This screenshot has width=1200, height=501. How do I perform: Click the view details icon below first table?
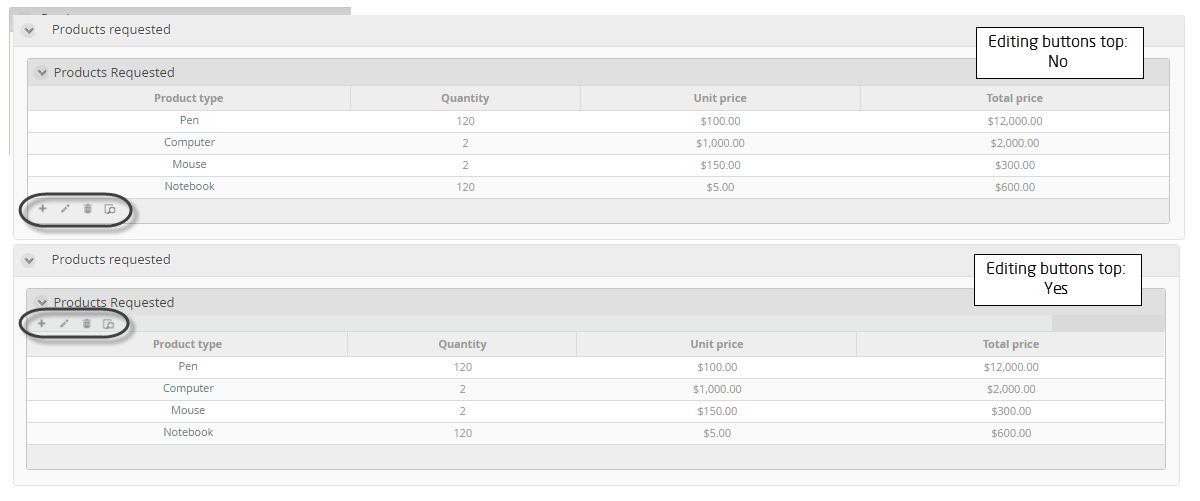pyautogui.click(x=110, y=210)
